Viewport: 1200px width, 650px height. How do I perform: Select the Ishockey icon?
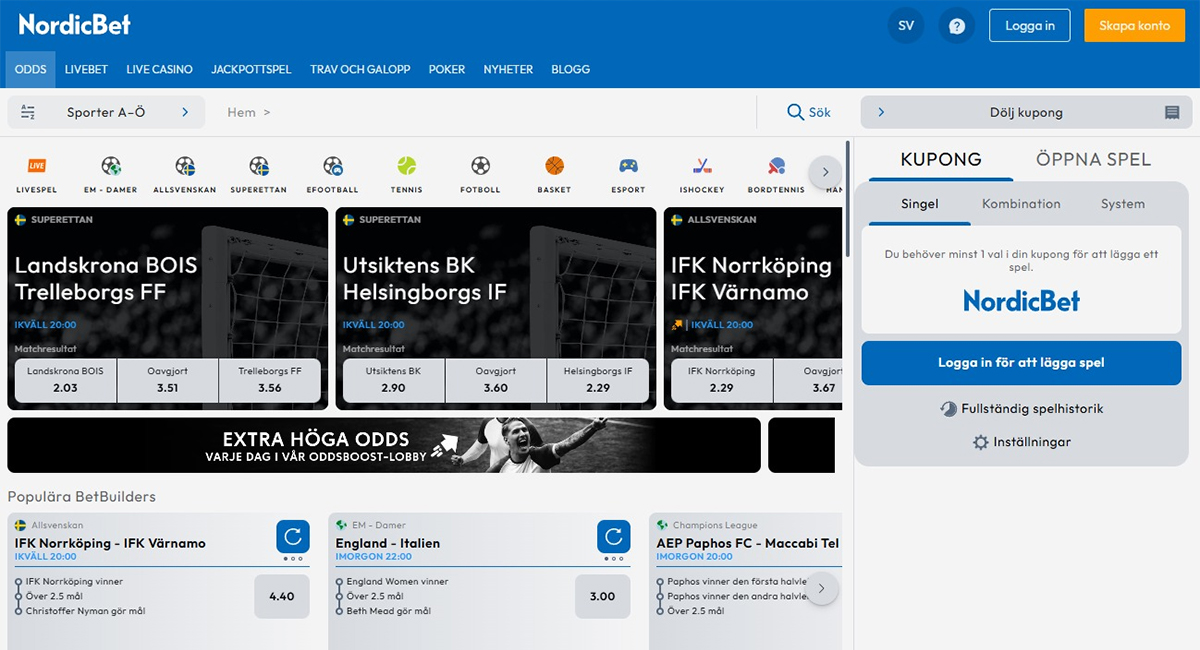click(x=703, y=166)
